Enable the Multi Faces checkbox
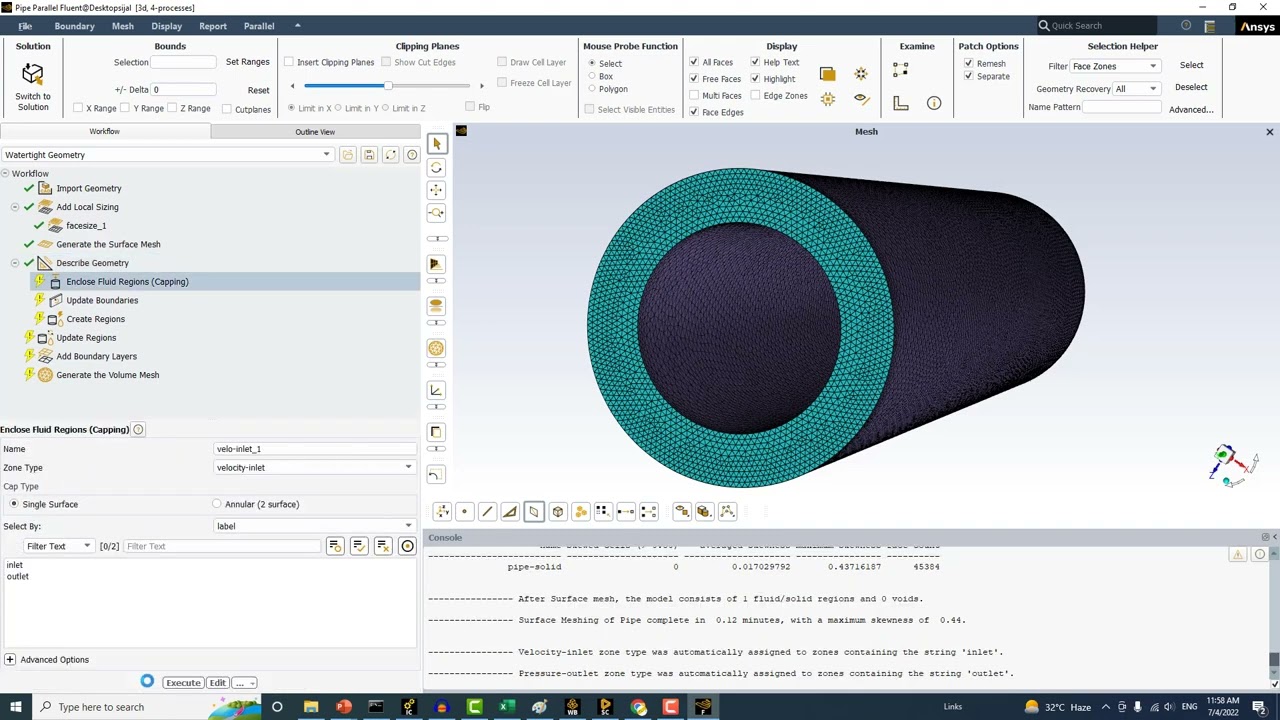The height and width of the screenshot is (720, 1280). tap(694, 95)
